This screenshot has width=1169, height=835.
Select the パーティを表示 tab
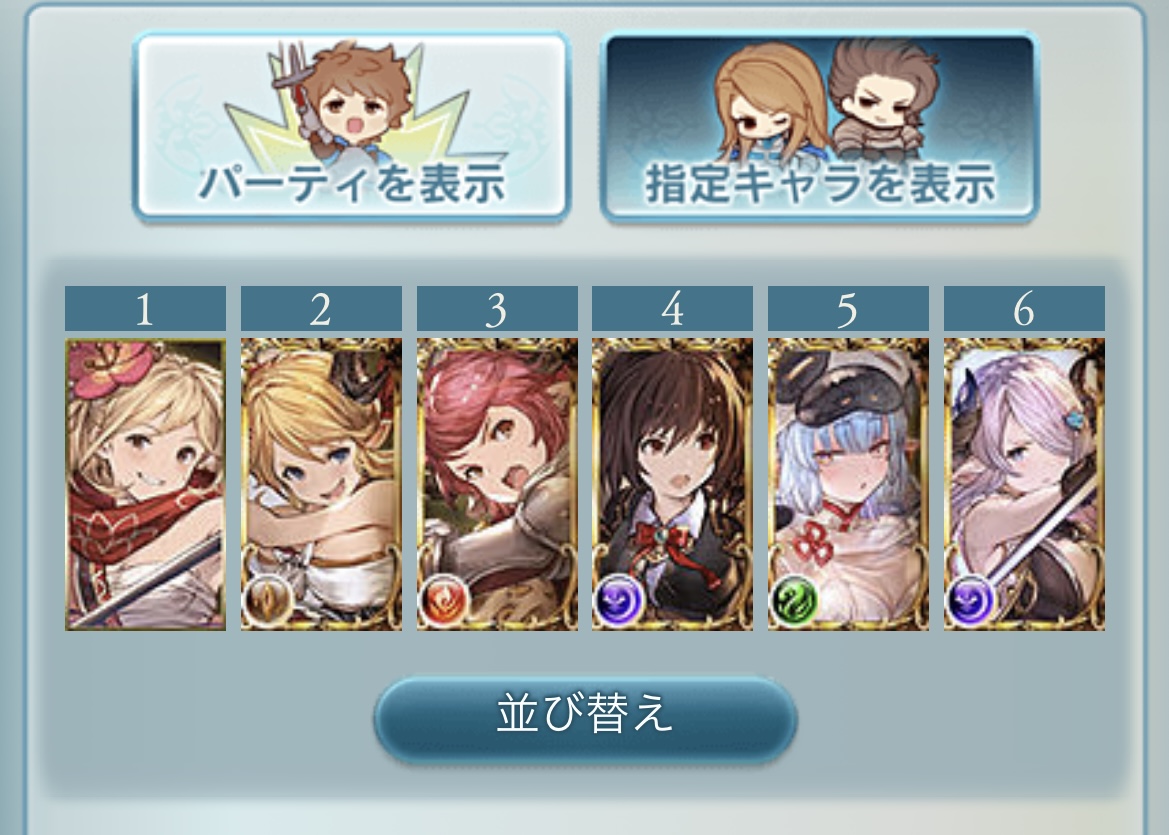click(351, 126)
